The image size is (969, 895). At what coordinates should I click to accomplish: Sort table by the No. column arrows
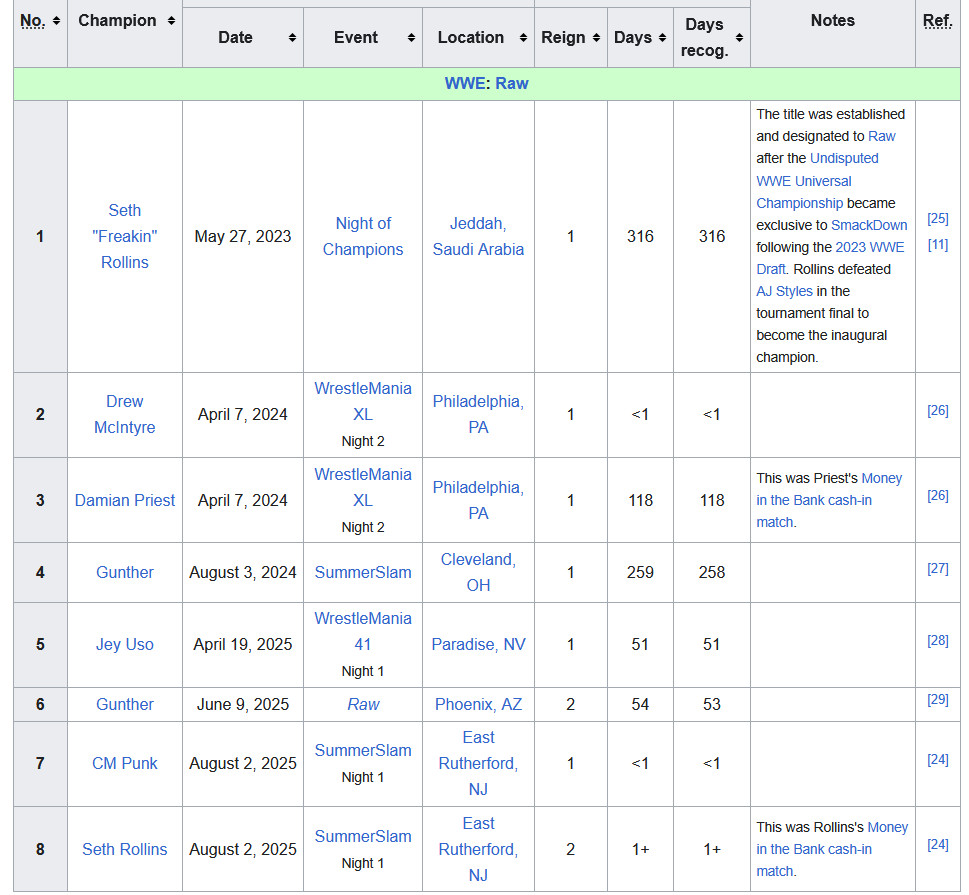point(56,21)
